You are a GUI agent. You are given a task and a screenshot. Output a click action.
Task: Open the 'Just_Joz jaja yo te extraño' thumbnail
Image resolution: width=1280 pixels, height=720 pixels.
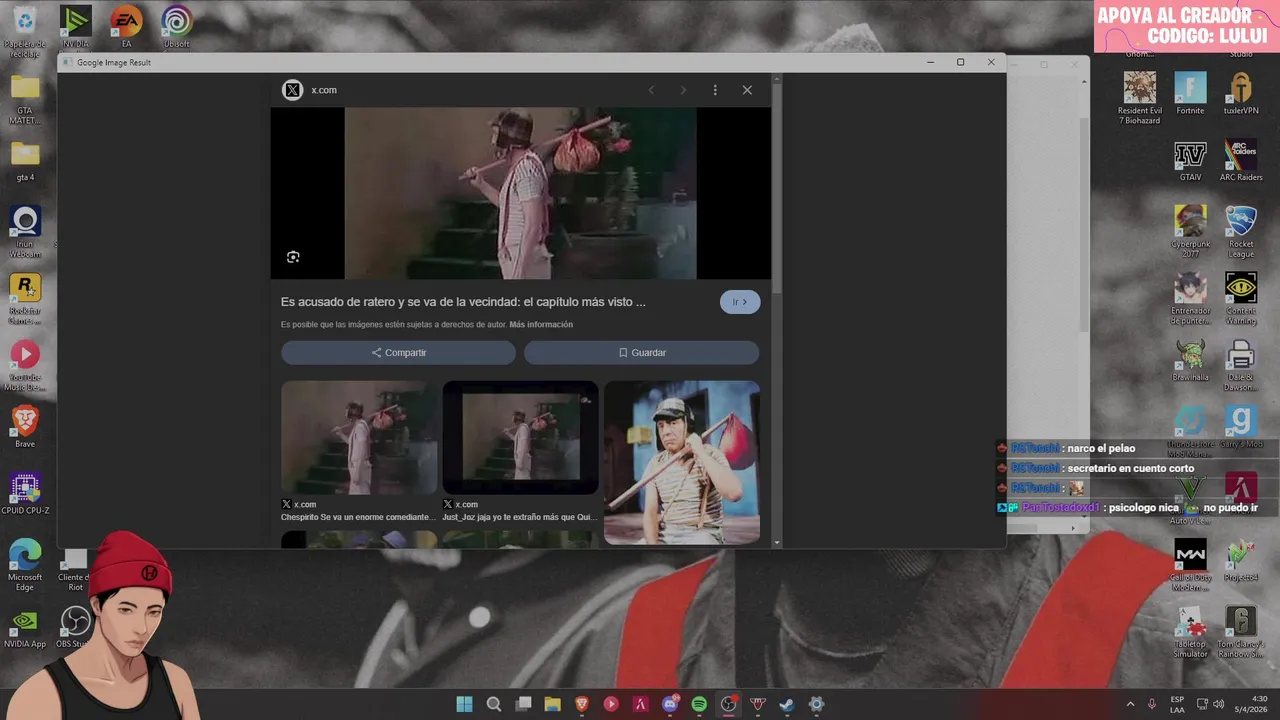(520, 438)
